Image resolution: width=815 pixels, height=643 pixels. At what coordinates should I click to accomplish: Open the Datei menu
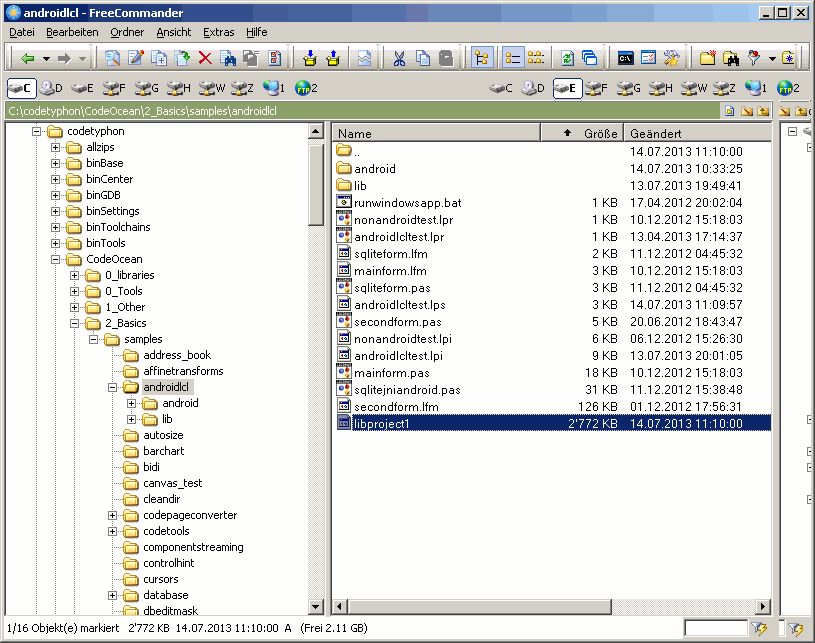pos(22,32)
